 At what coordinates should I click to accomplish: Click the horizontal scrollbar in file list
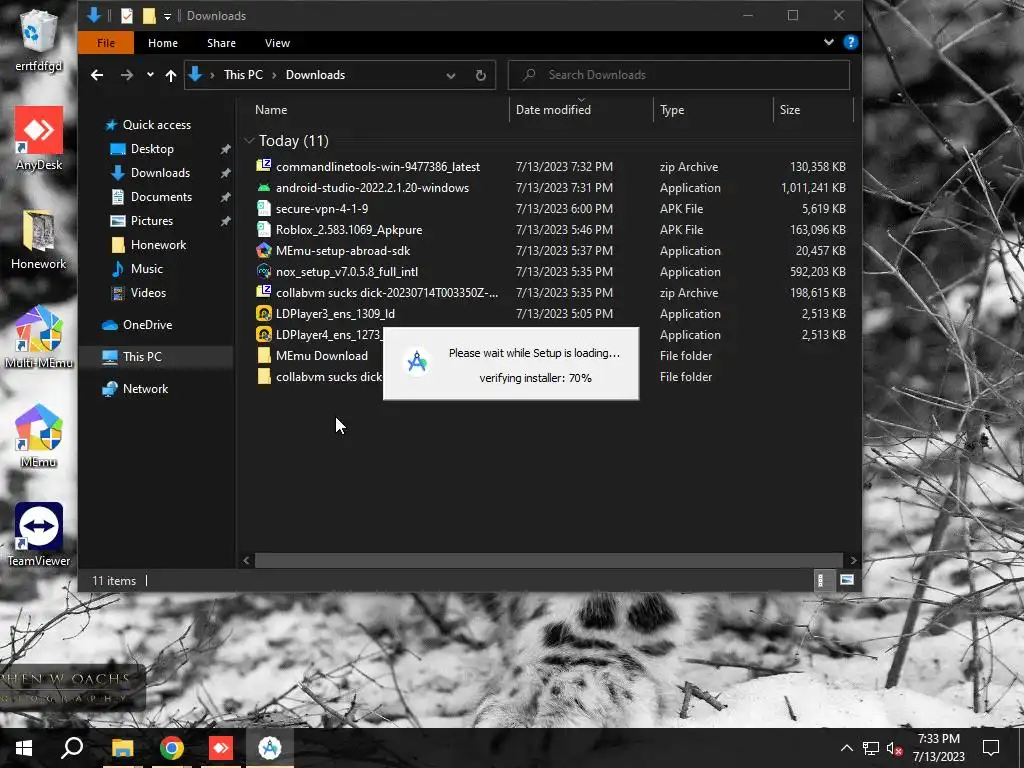coord(549,560)
